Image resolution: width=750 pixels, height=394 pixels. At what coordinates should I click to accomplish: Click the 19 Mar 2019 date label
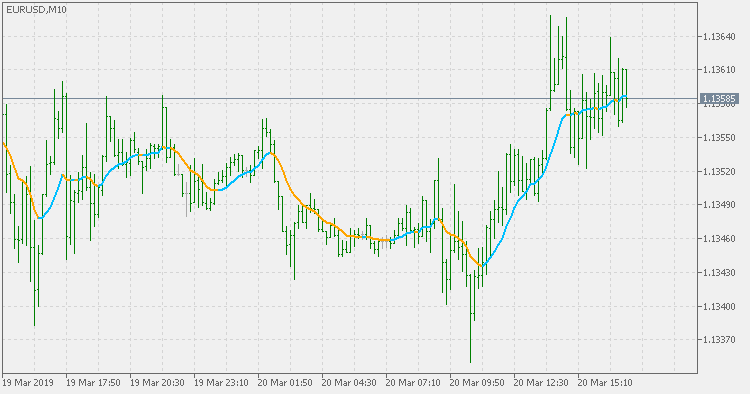click(28, 383)
